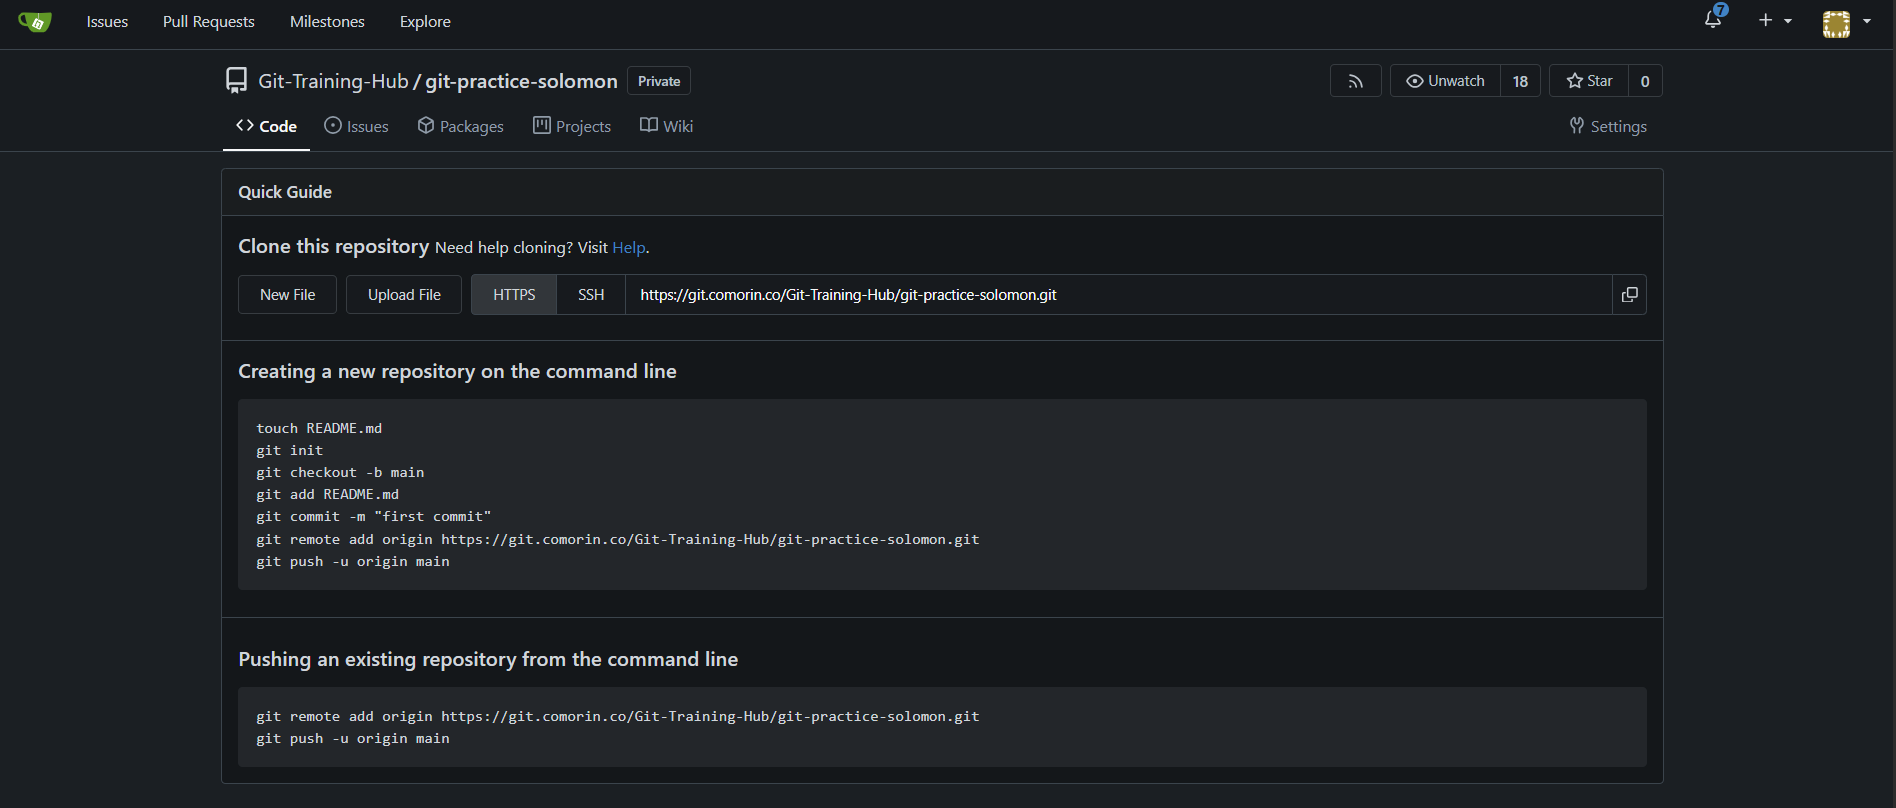Click the repository icon beside Git-Training-Hub

236,81
